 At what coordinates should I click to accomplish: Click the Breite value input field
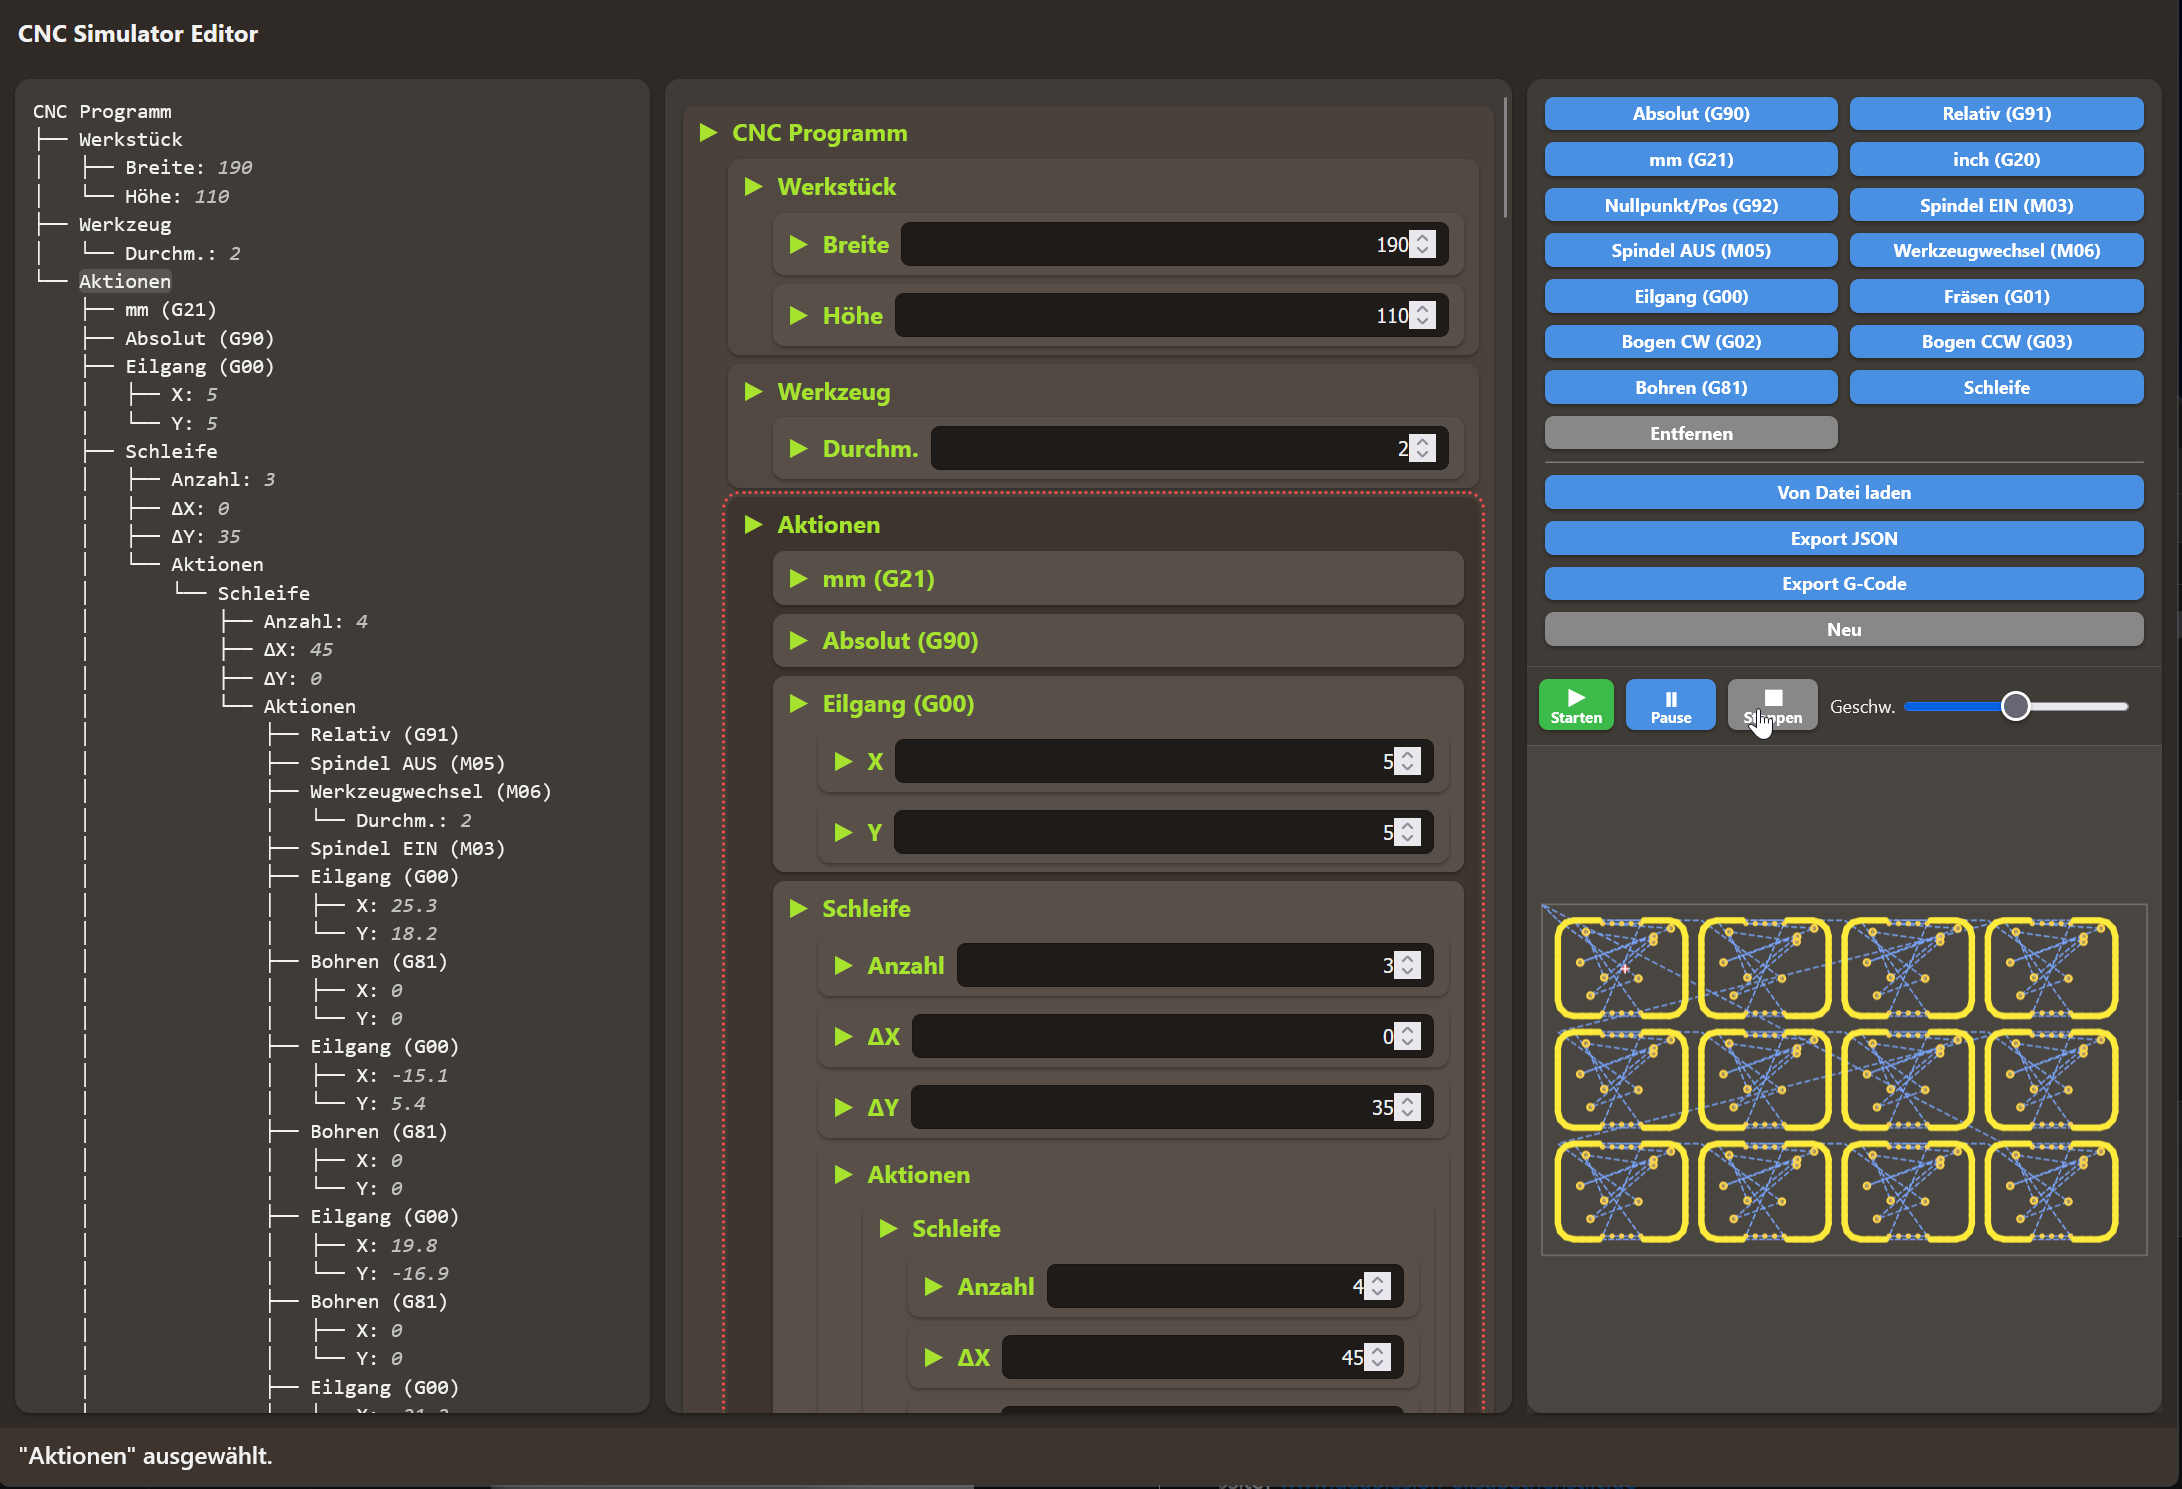pyautogui.click(x=1174, y=244)
